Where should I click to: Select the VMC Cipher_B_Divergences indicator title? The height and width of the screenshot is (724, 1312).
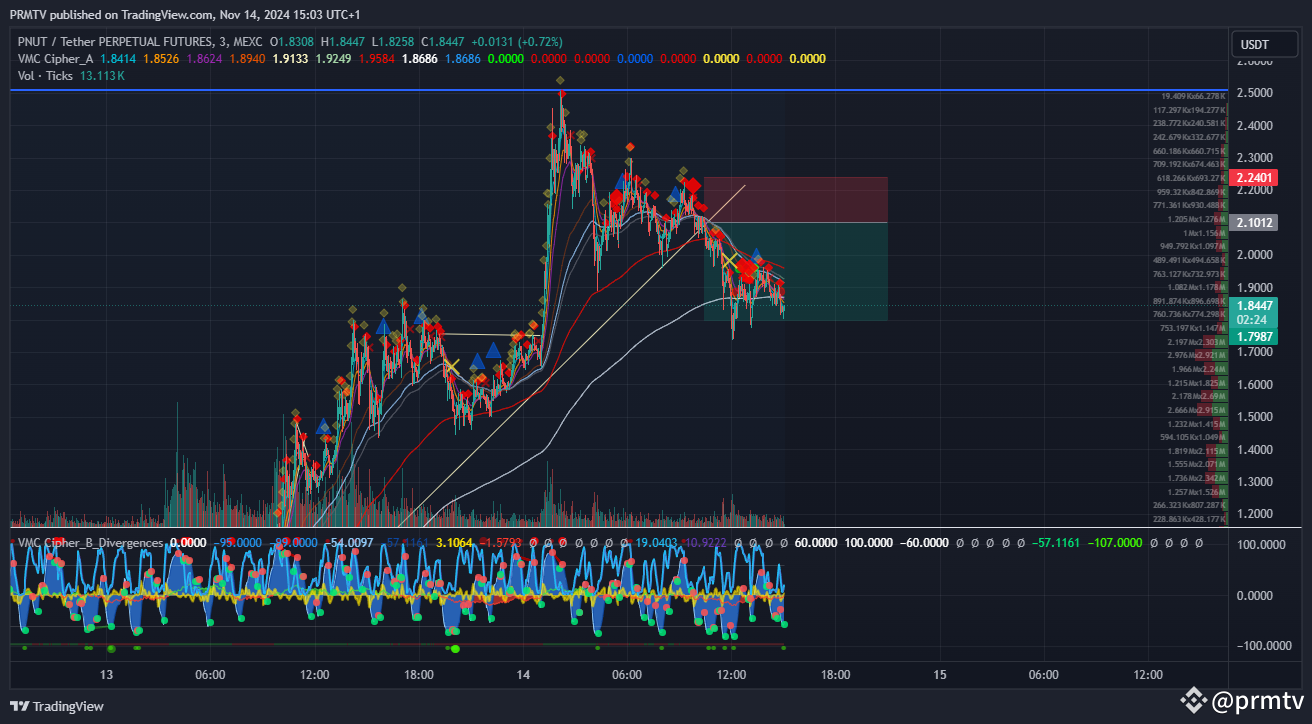[x=90, y=543]
